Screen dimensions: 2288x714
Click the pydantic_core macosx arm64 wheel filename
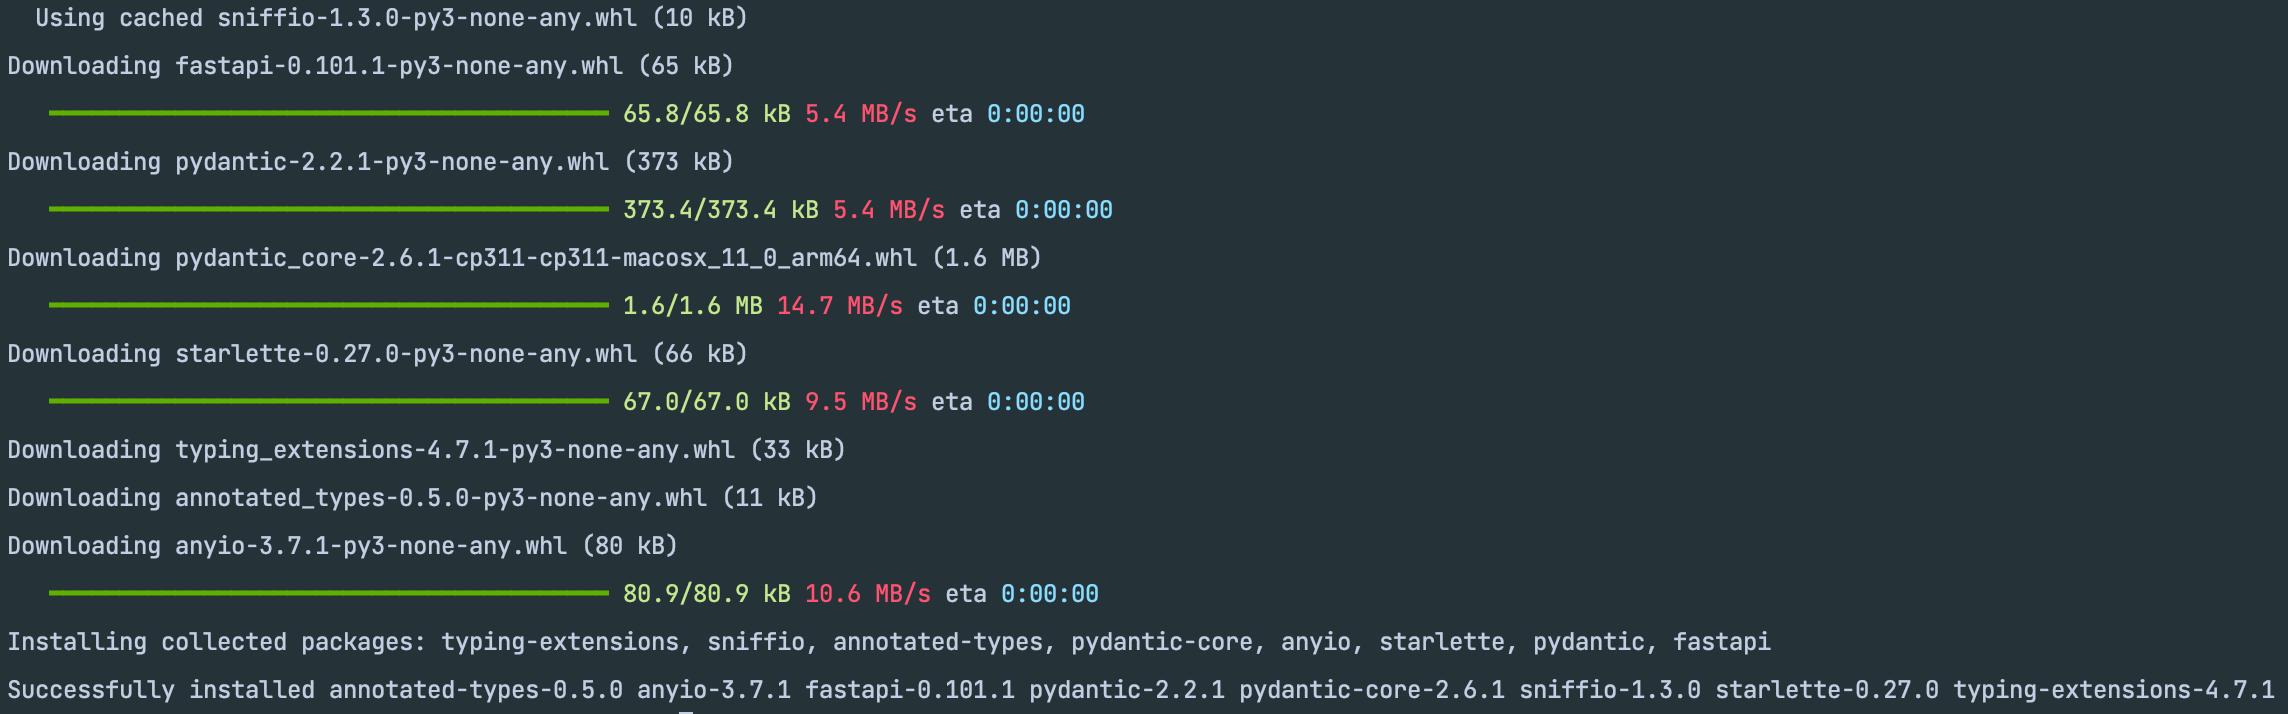546,258
